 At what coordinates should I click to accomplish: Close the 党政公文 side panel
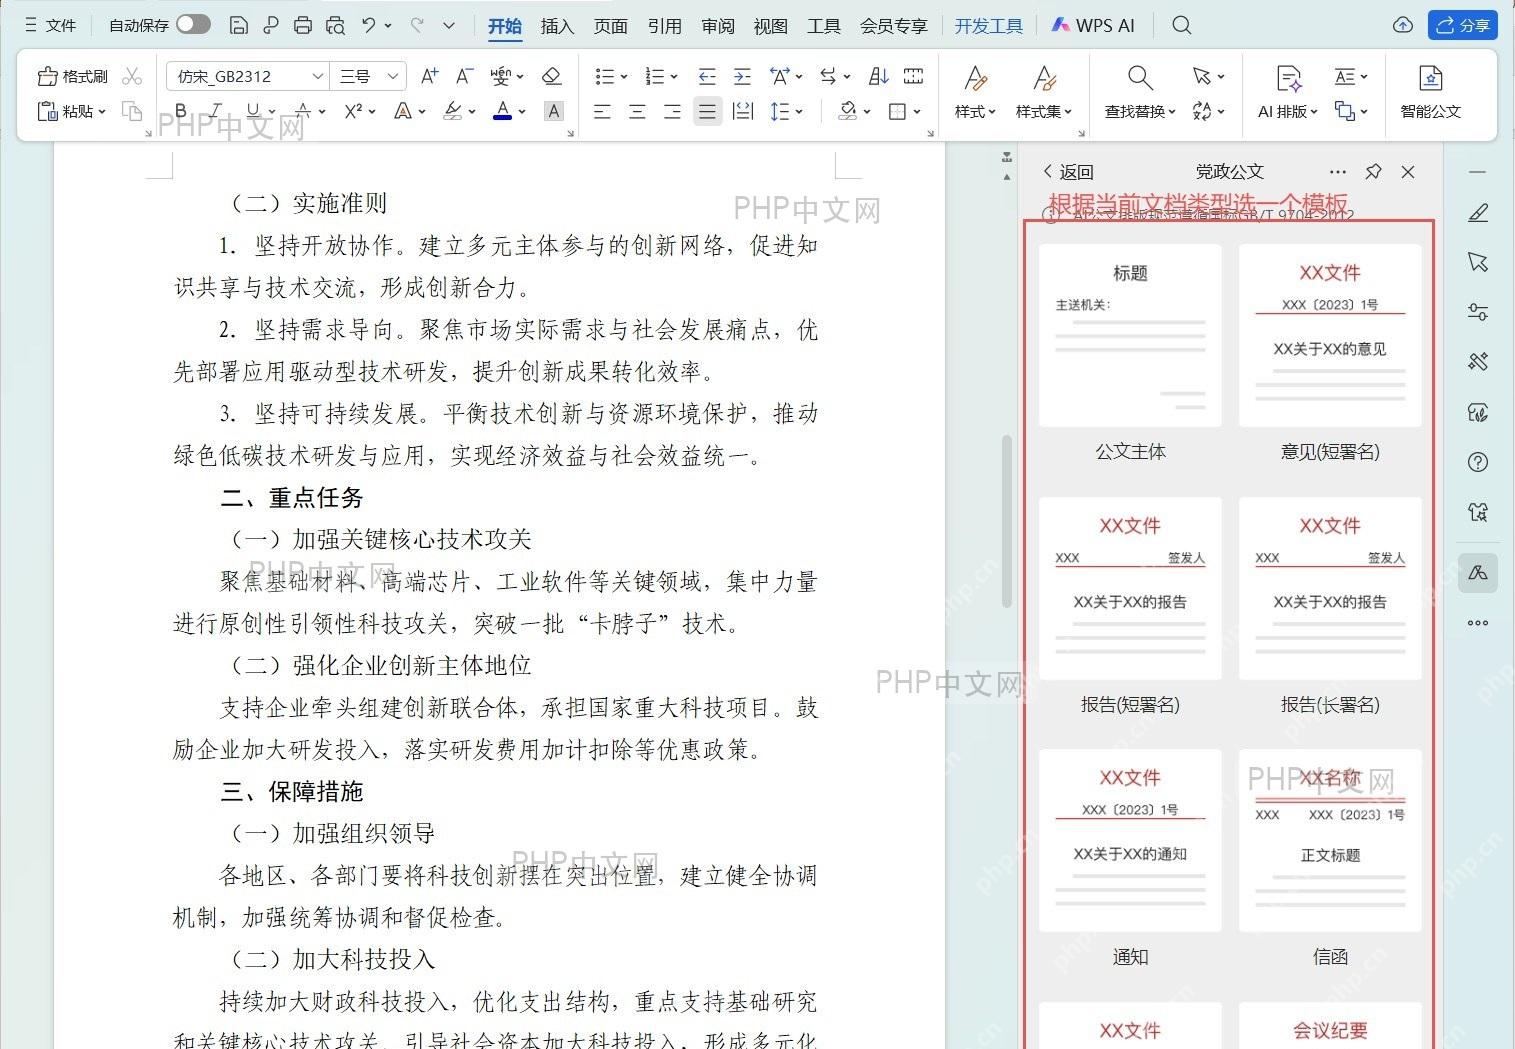1408,171
